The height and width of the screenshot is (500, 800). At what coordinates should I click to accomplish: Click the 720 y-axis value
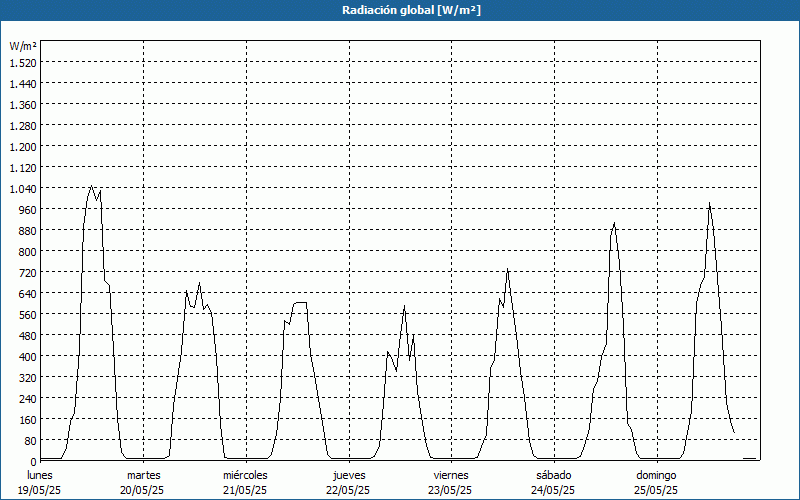[28, 273]
